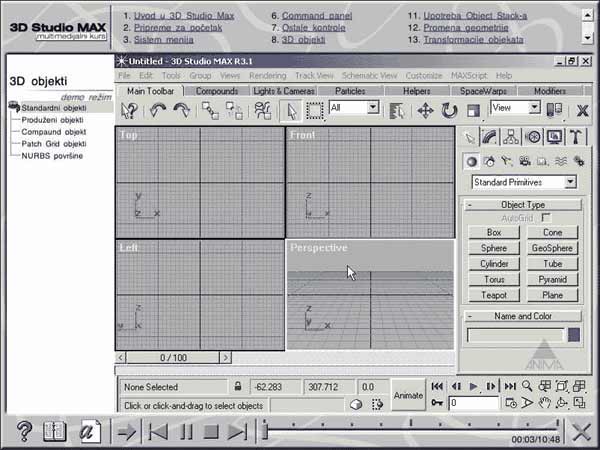Image resolution: width=600 pixels, height=450 pixels.
Task: Select the Space Warps category icon
Action: pos(561,161)
